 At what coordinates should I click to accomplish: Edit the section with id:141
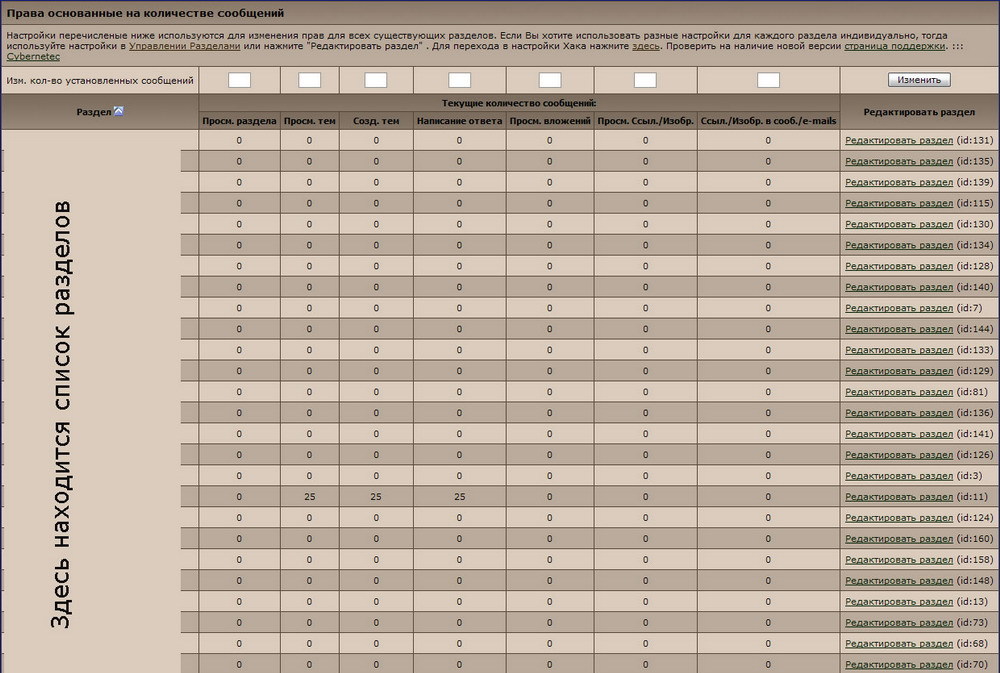tap(899, 434)
